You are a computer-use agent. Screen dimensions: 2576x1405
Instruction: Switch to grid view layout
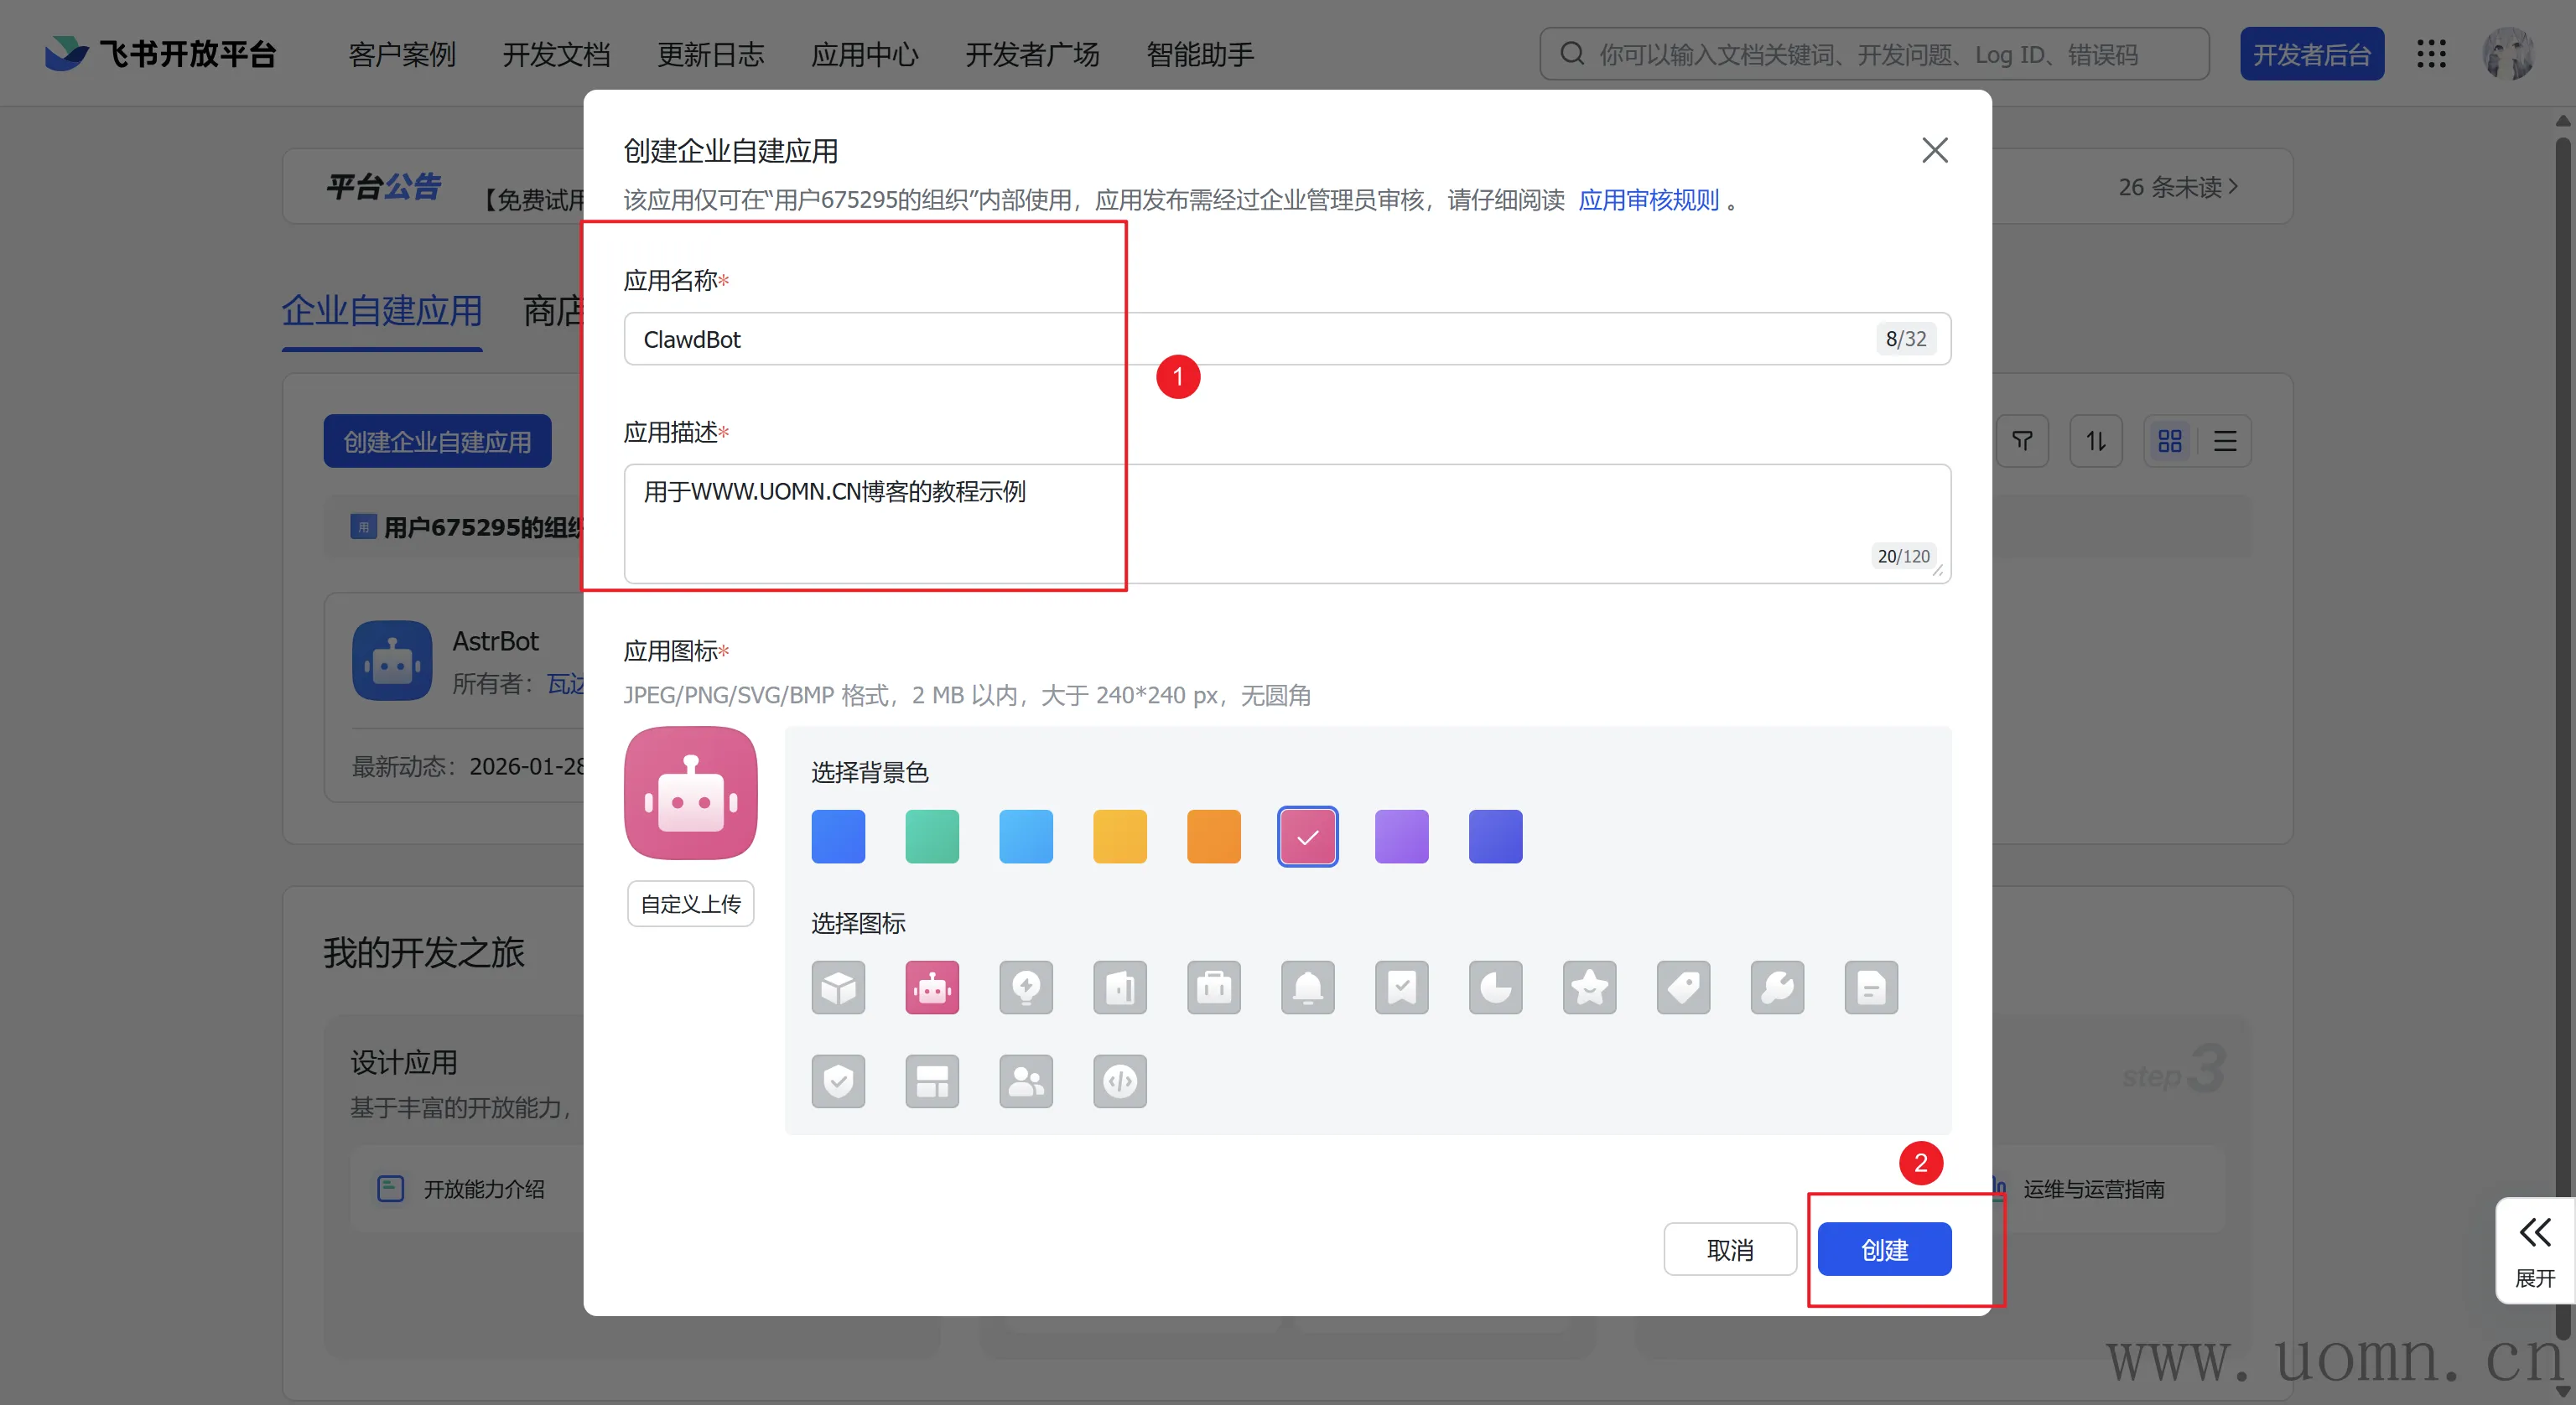[x=2169, y=441]
